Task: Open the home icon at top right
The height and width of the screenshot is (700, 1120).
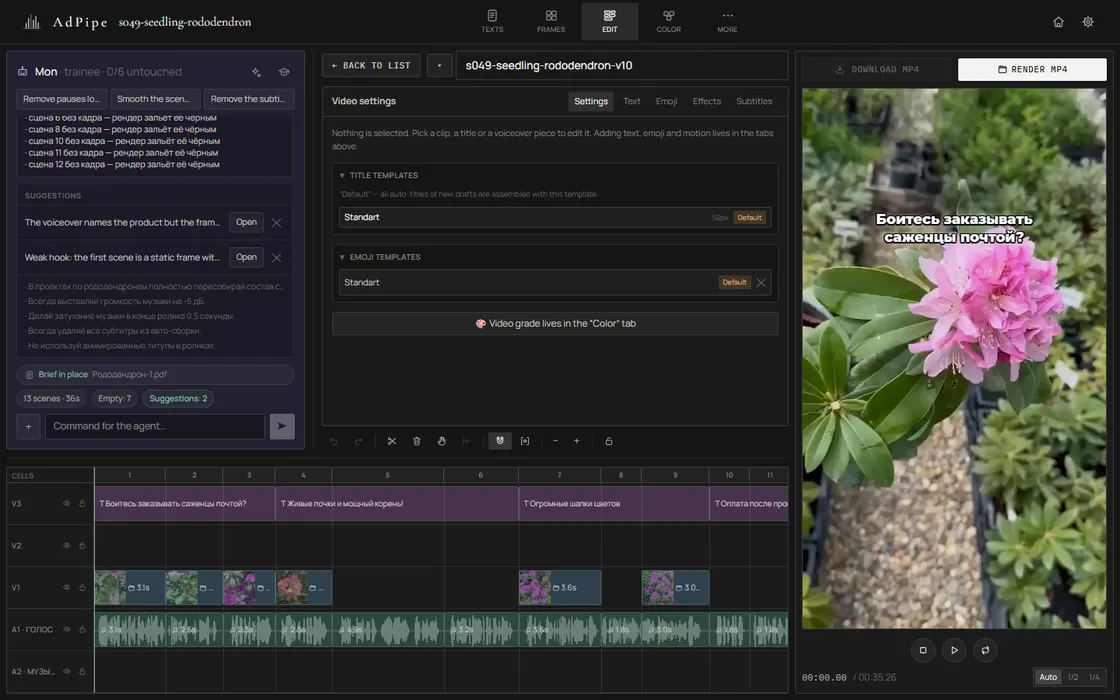Action: coord(1059,22)
